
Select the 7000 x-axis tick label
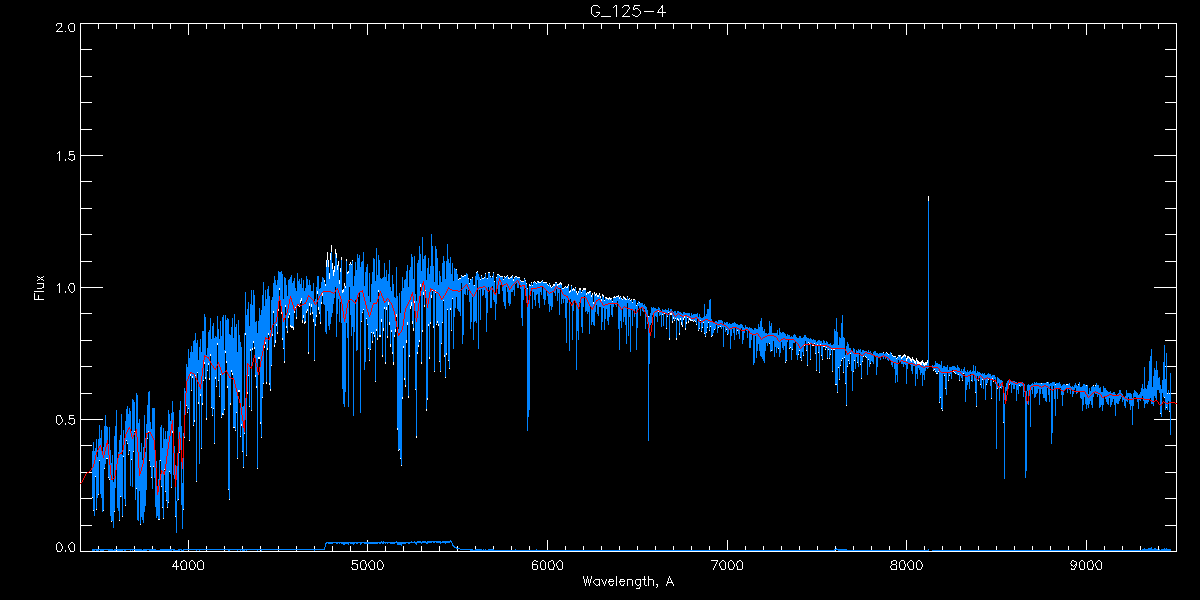point(727,565)
